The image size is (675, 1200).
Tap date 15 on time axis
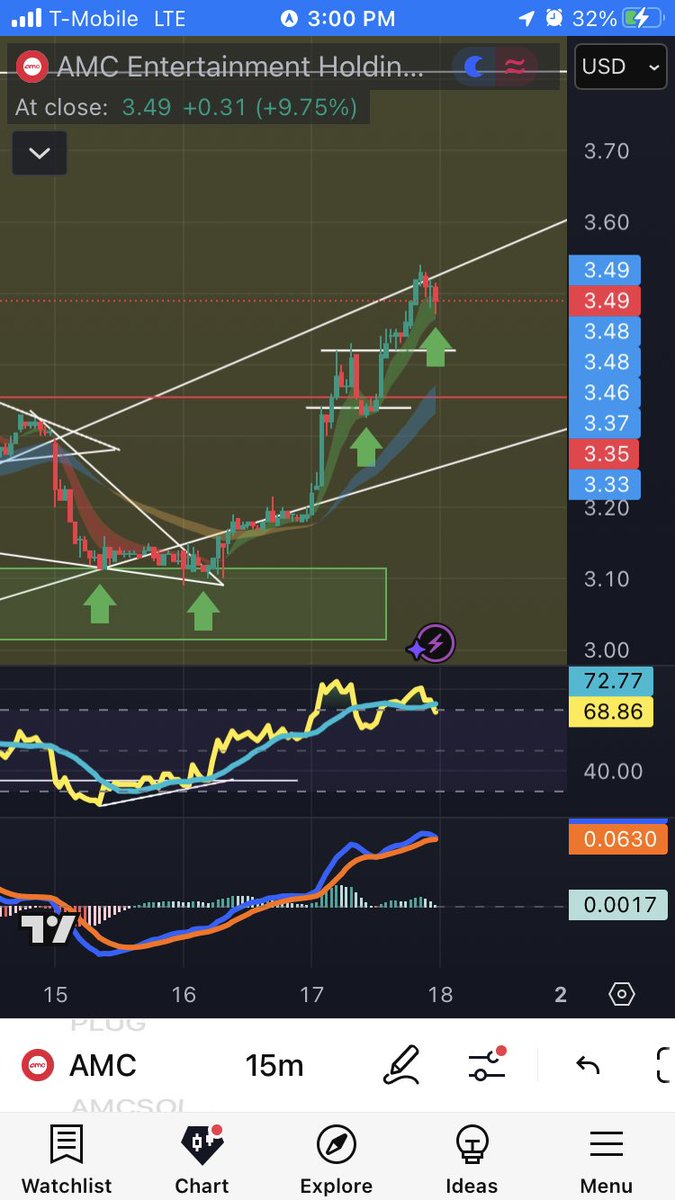[56, 994]
